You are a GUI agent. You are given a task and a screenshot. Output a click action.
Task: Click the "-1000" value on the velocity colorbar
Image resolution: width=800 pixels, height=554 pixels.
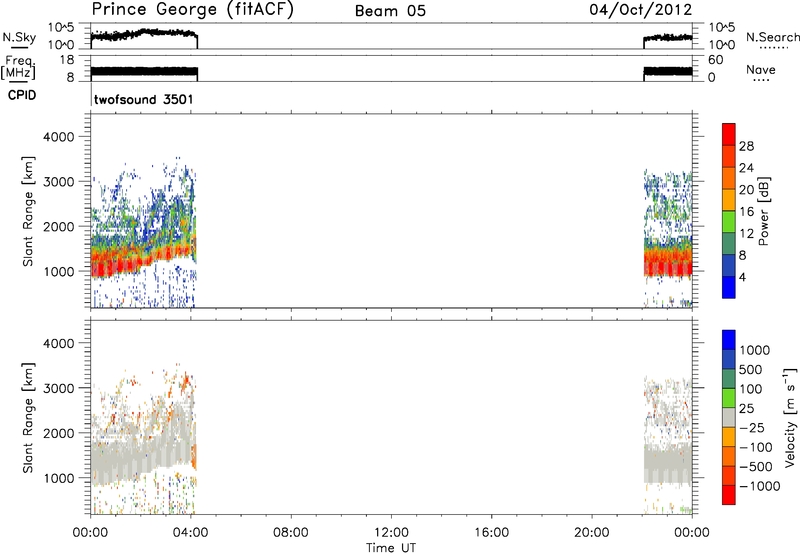click(x=760, y=486)
